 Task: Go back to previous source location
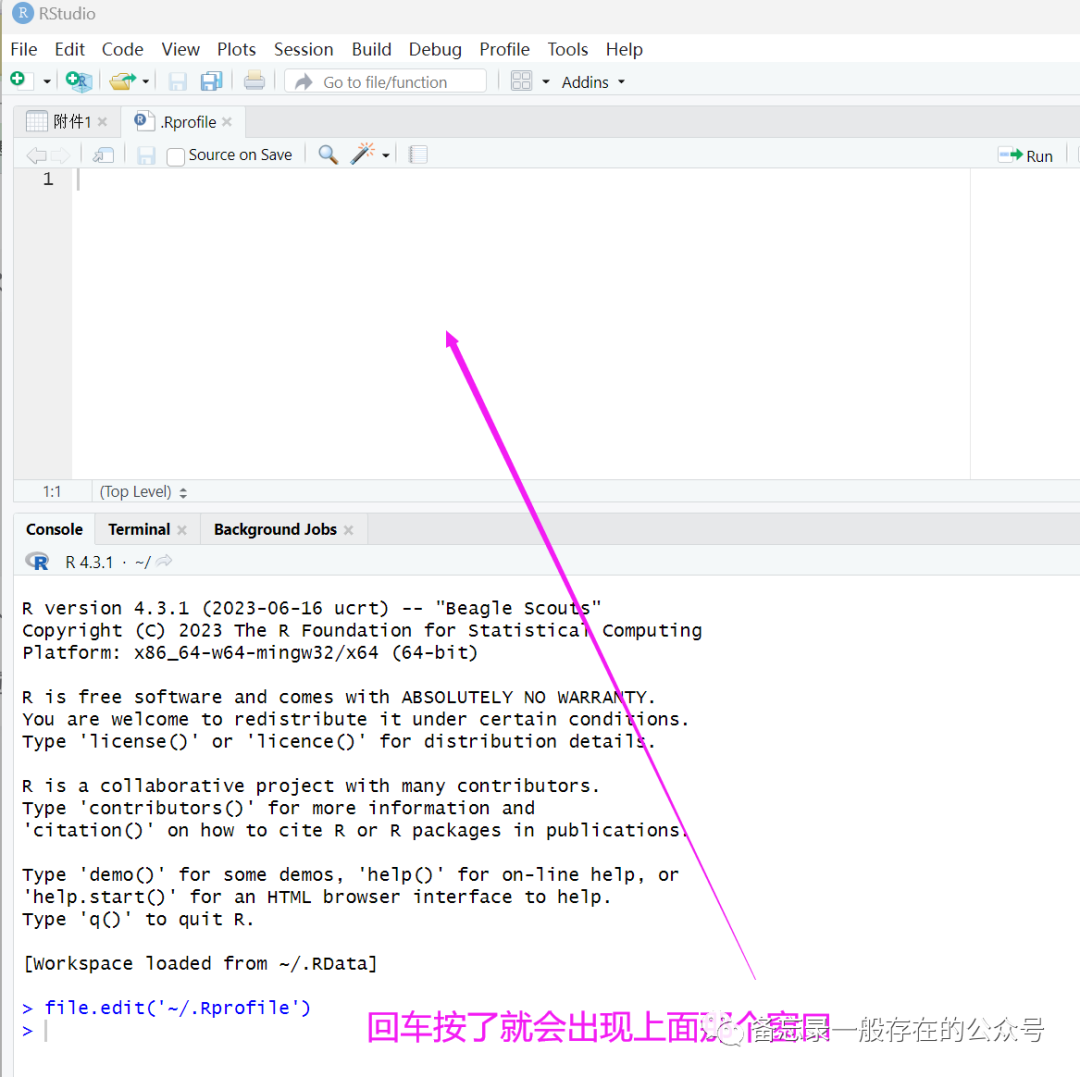[x=36, y=155]
